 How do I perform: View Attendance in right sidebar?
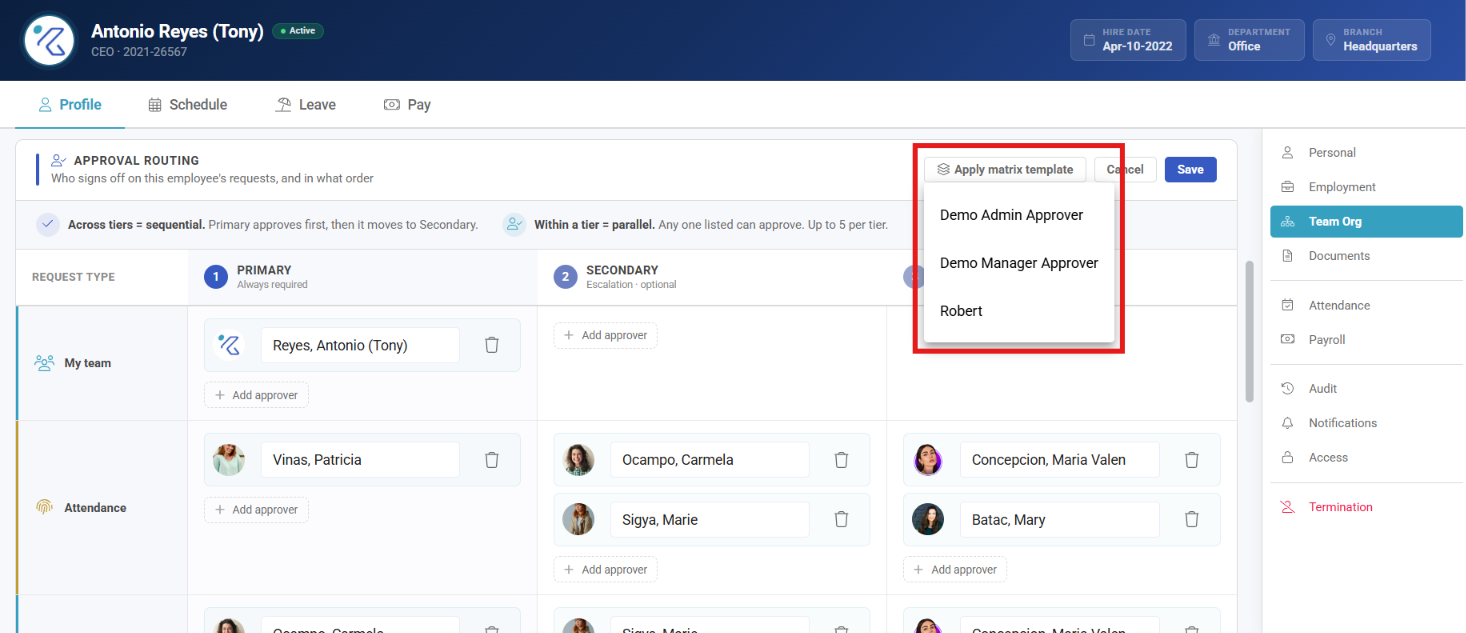pos(1366,306)
